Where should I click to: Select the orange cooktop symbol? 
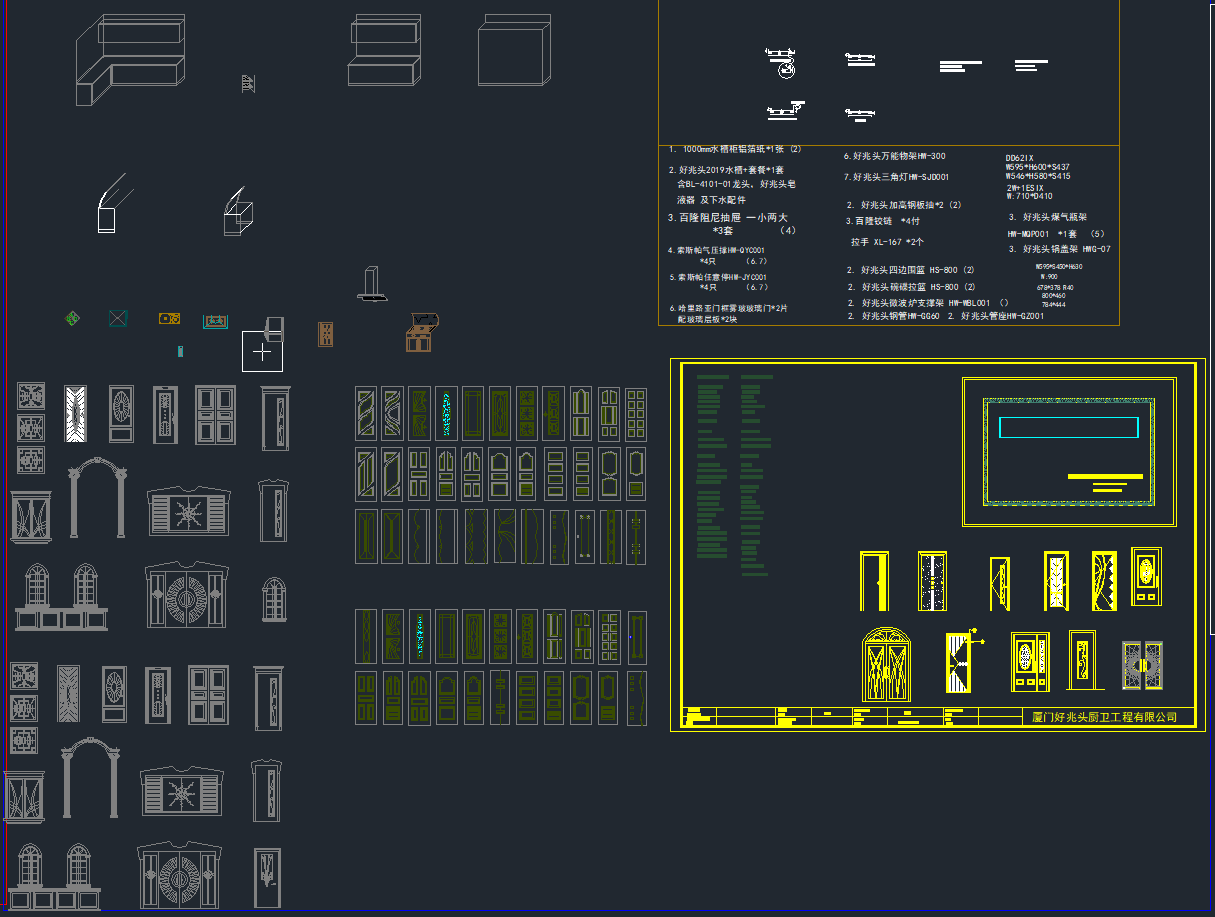[169, 319]
